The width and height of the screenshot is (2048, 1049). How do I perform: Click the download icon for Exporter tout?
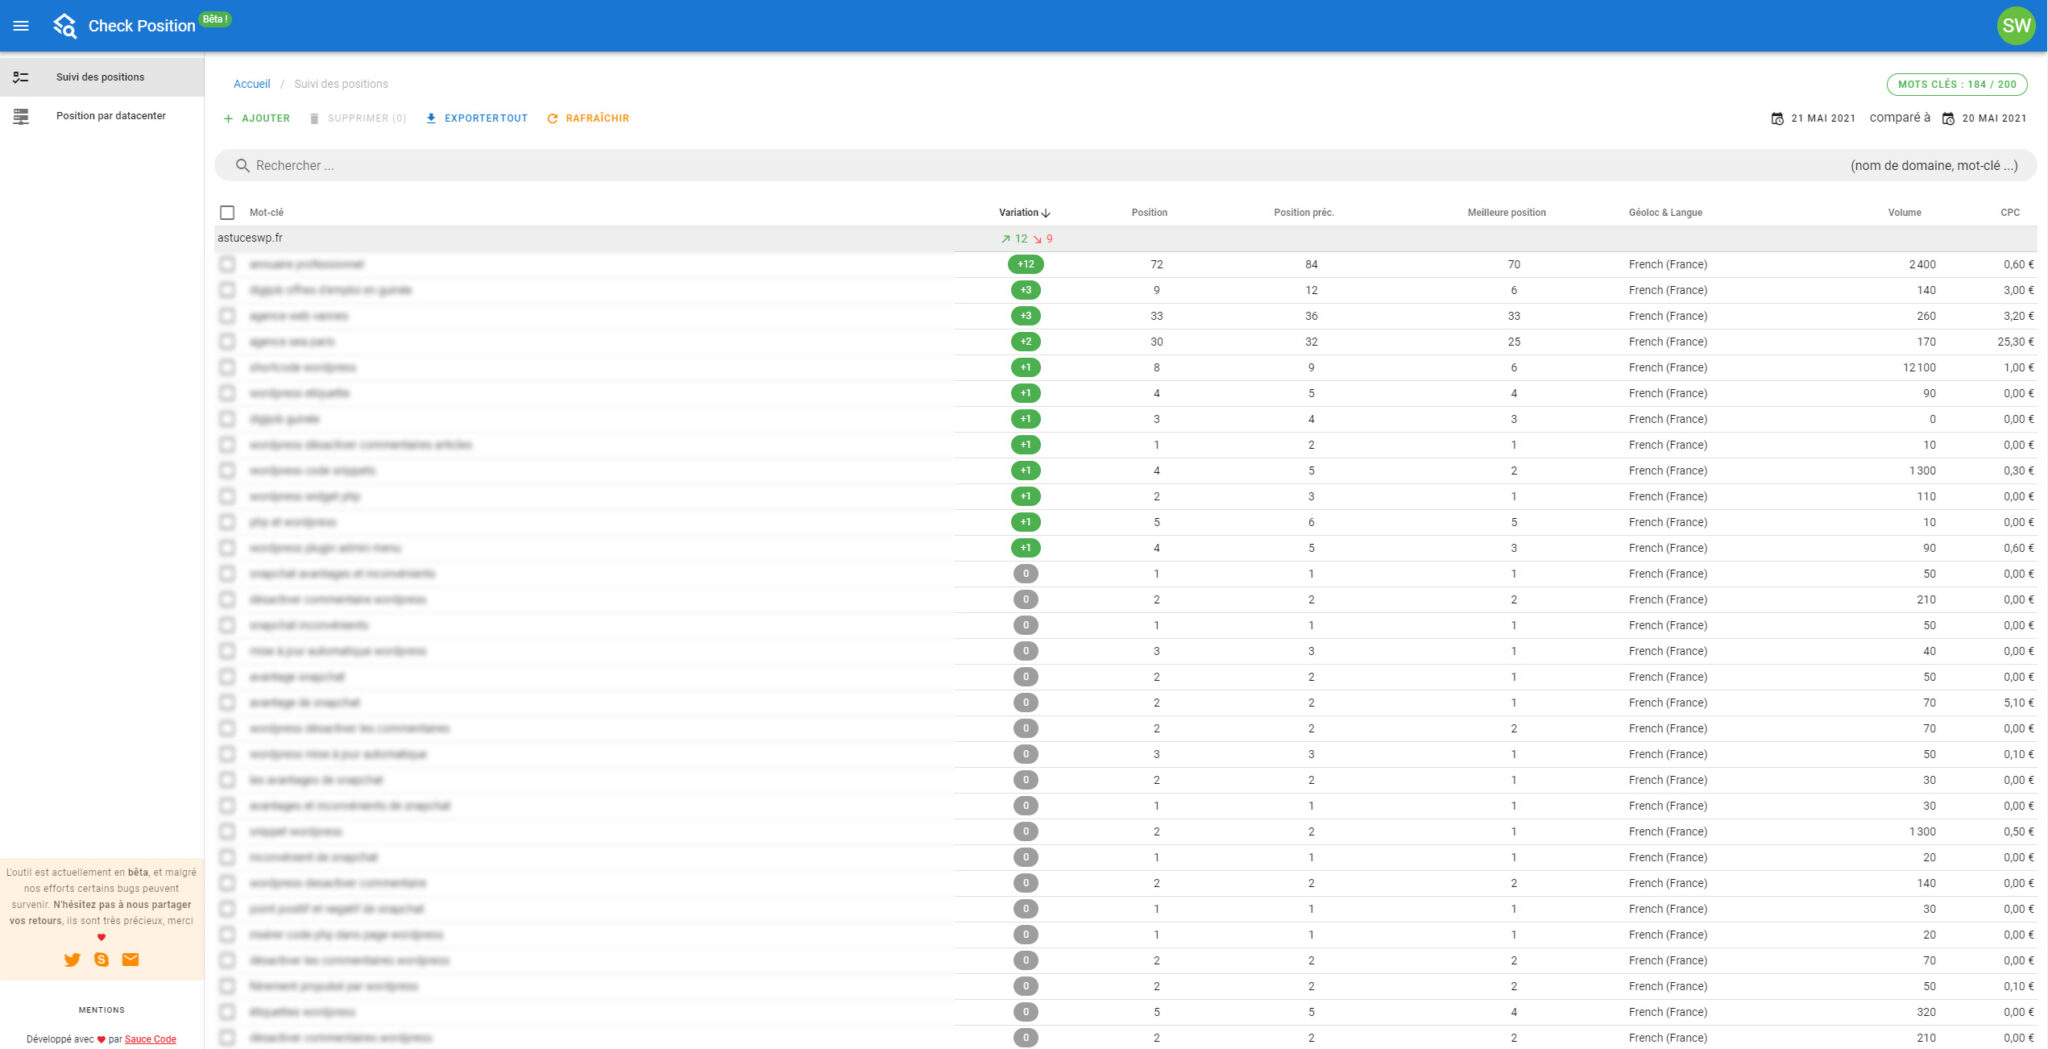coord(431,118)
